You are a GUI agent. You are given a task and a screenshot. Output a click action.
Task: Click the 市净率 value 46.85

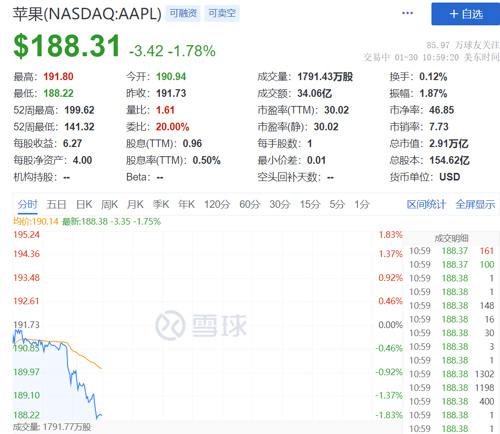[441, 110]
